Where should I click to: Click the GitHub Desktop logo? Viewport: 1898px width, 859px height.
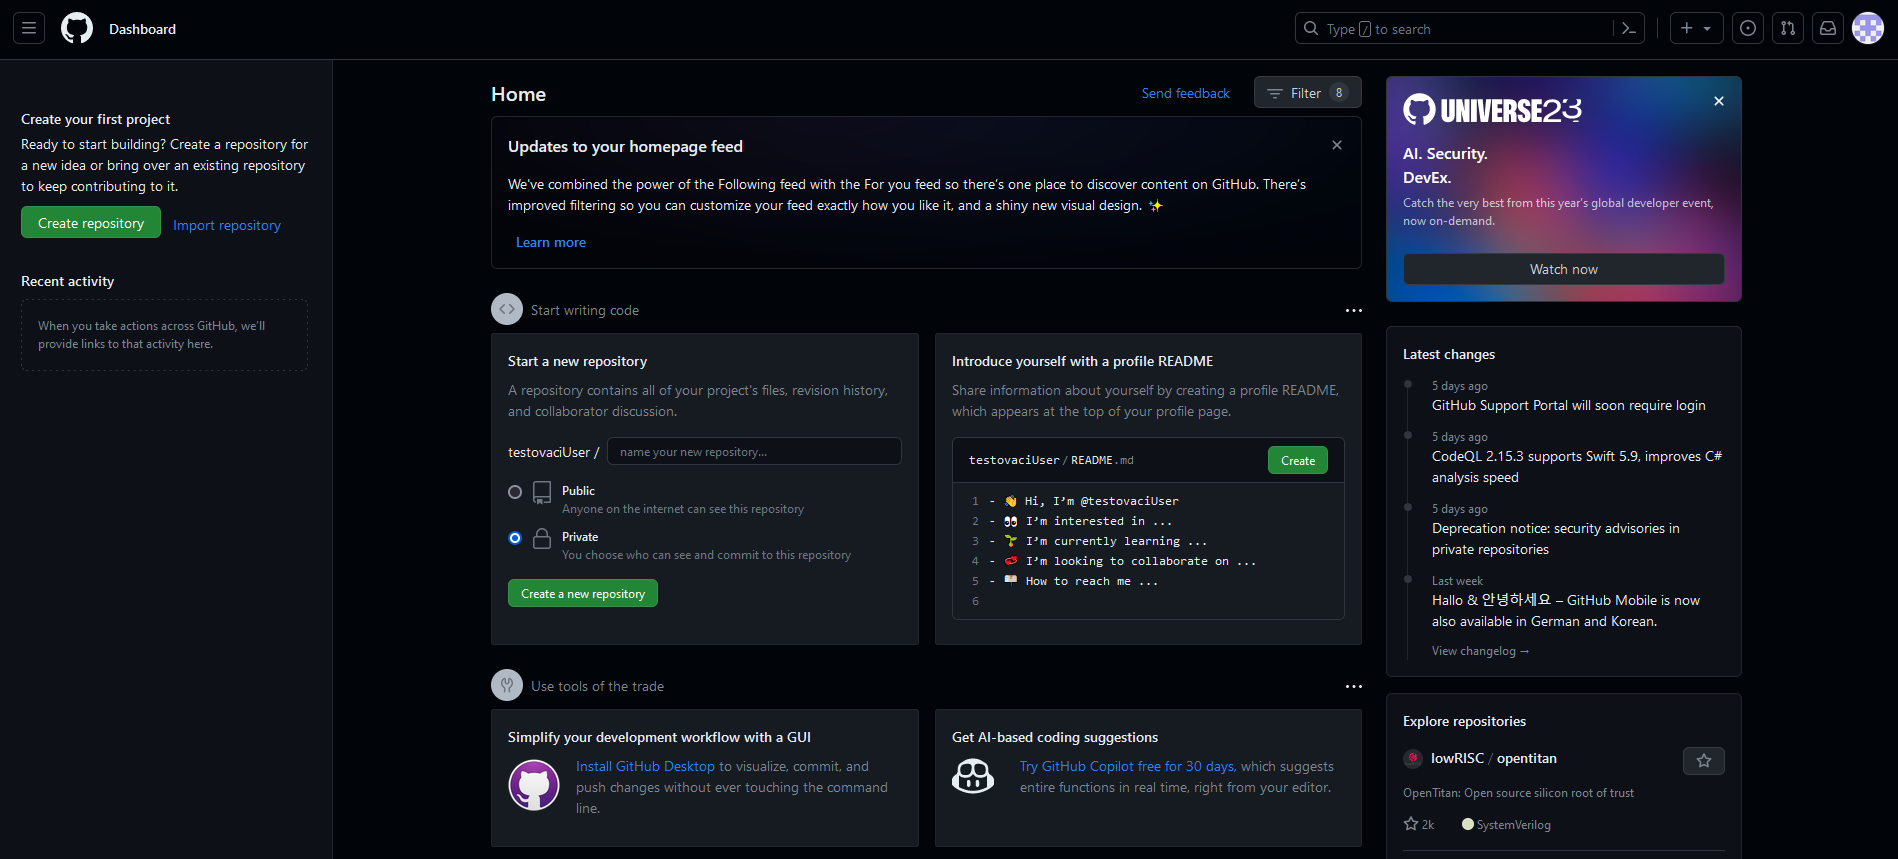[x=534, y=785]
